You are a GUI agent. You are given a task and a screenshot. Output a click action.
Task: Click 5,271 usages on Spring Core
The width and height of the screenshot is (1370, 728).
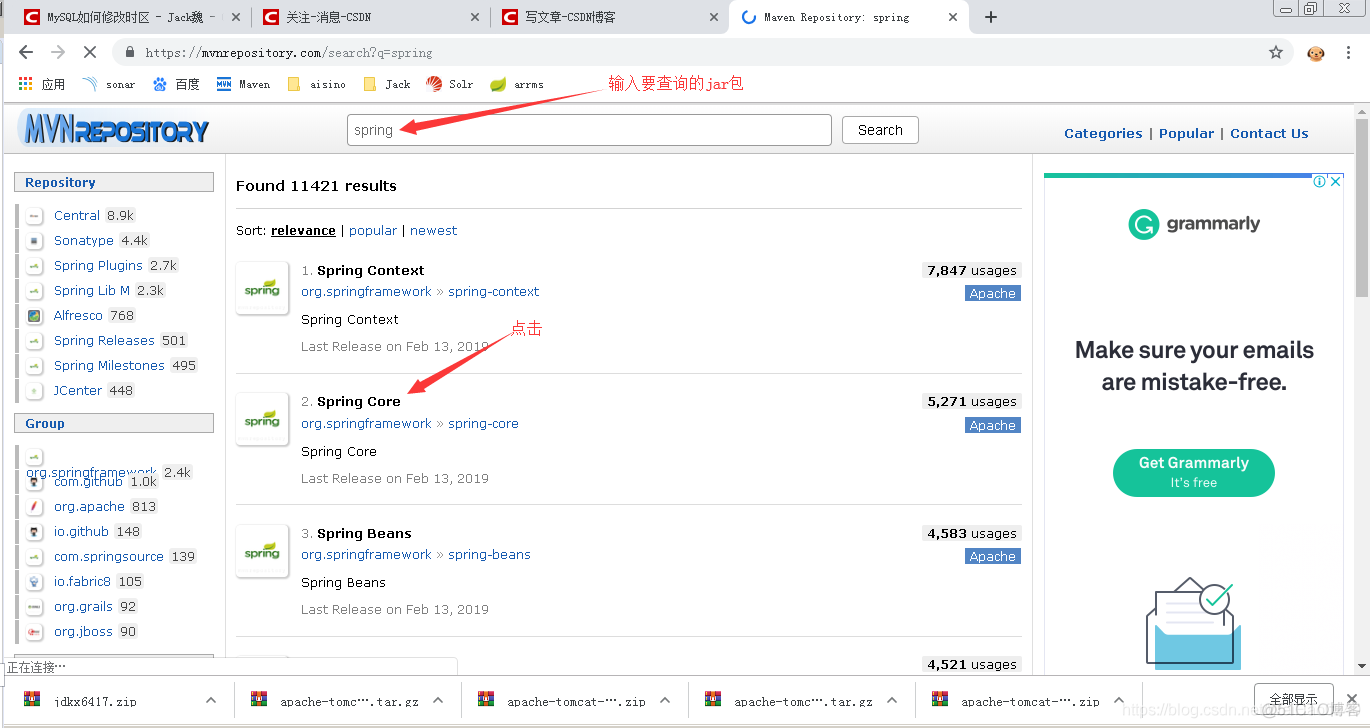(x=972, y=401)
